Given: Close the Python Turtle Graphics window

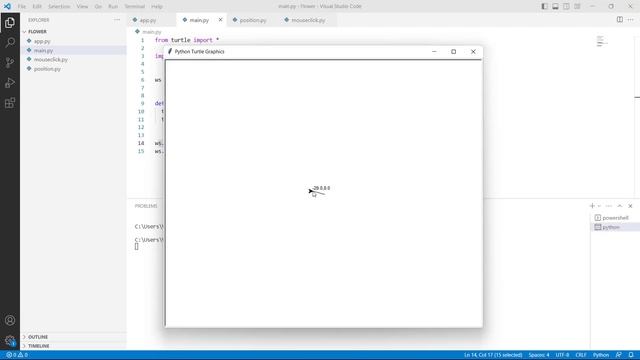Looking at the screenshot, I should coord(473,52).
